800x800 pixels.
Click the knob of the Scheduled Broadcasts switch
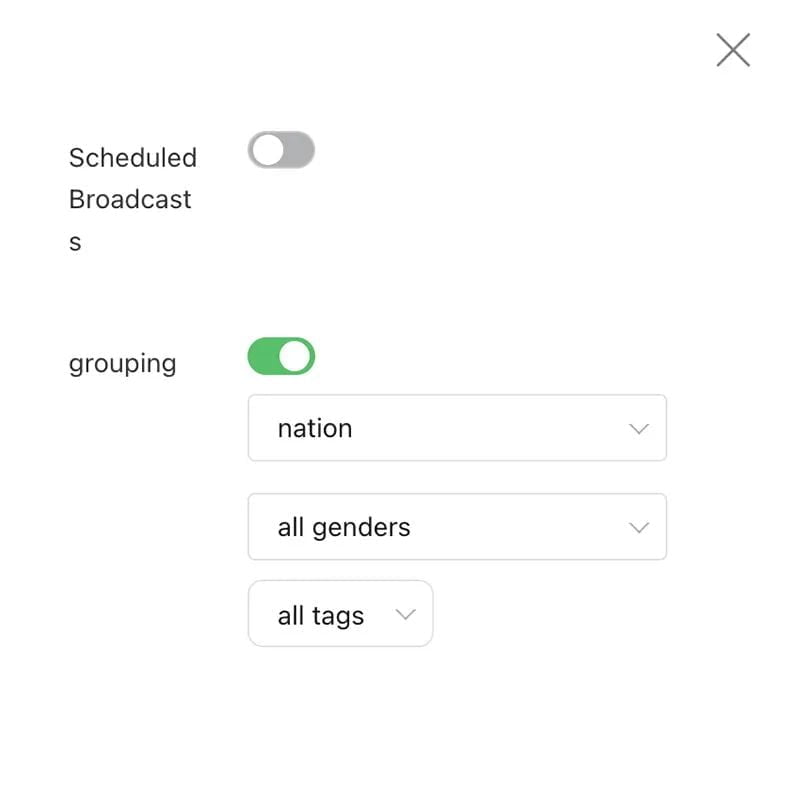[x=268, y=150]
